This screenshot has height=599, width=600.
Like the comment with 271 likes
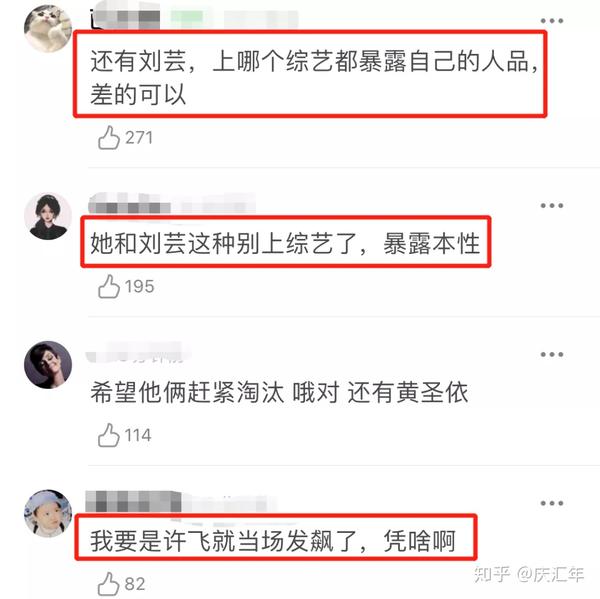click(109, 138)
